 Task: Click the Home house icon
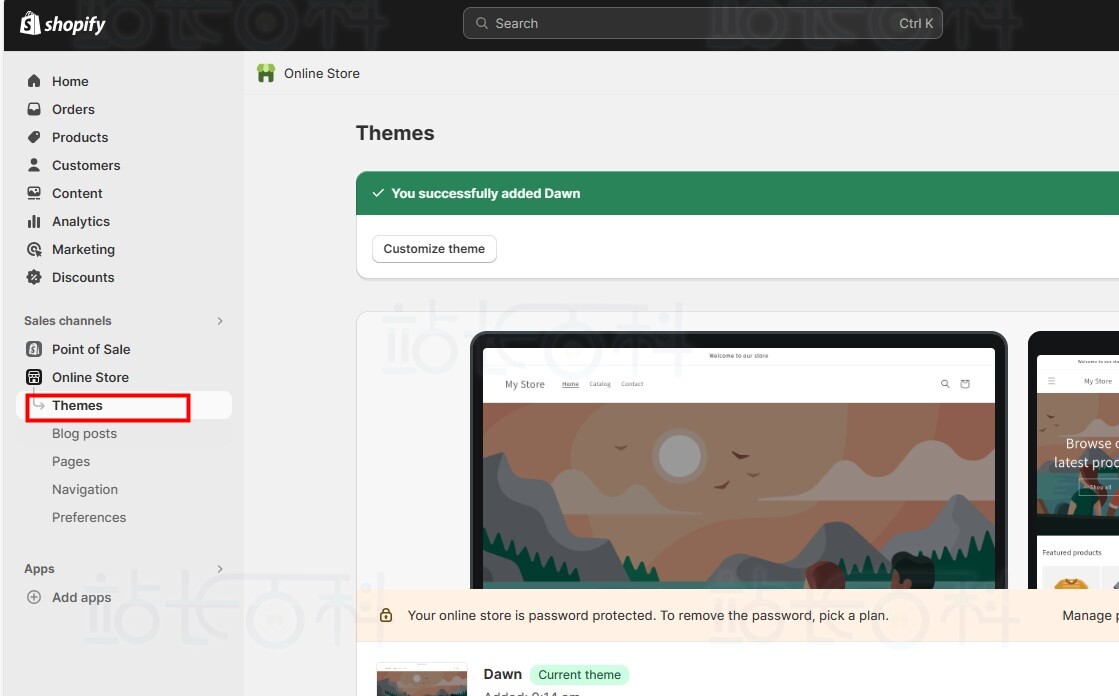pos(34,81)
